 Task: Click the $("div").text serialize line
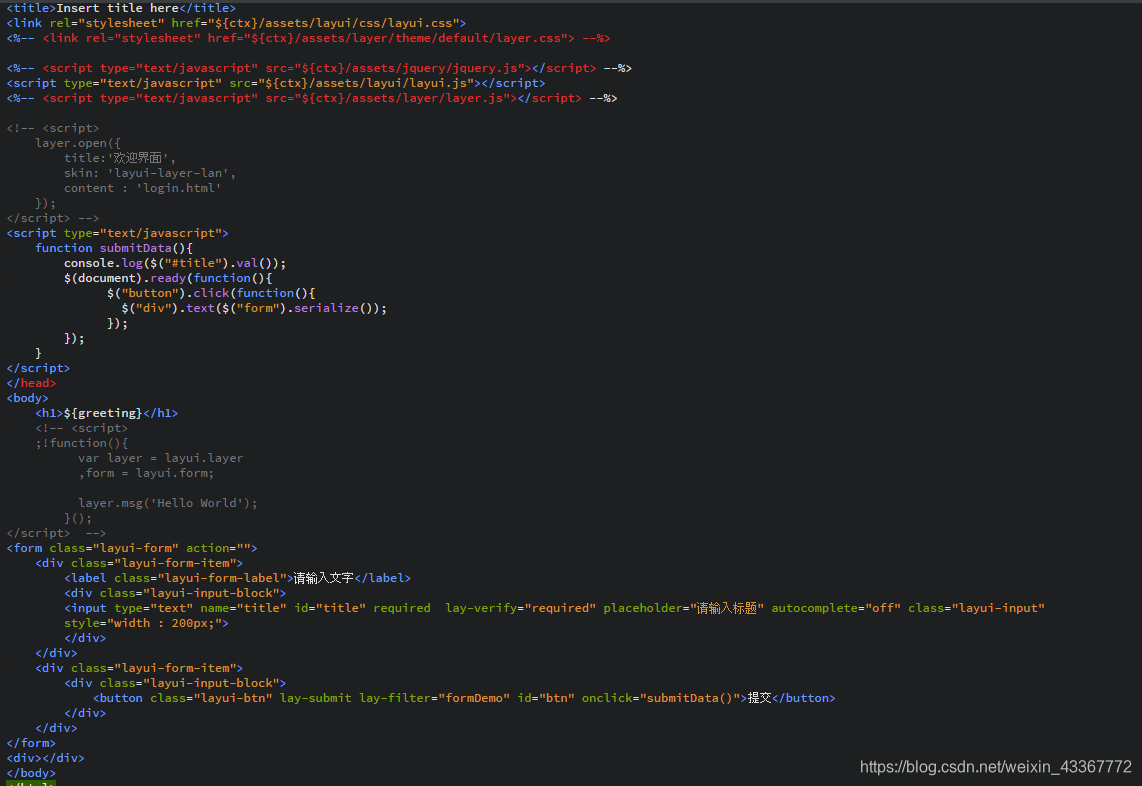point(254,308)
